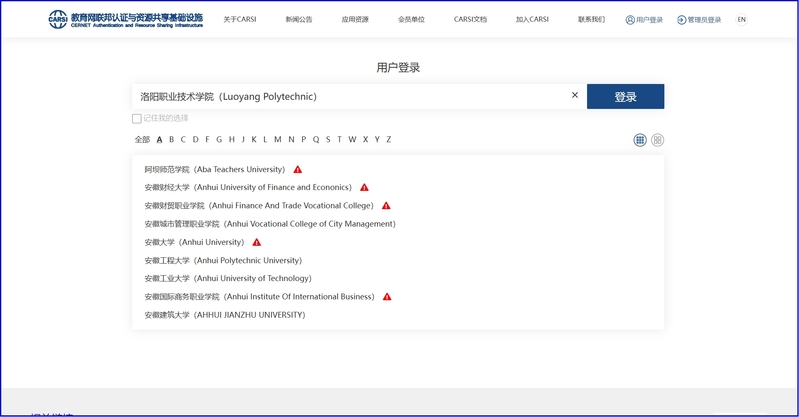Show all institutions with 全部 filter
This screenshot has height=417, width=799.
142,140
